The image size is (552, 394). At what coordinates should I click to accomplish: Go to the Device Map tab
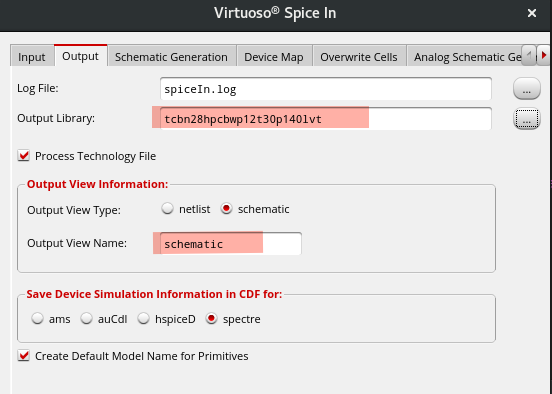(274, 57)
